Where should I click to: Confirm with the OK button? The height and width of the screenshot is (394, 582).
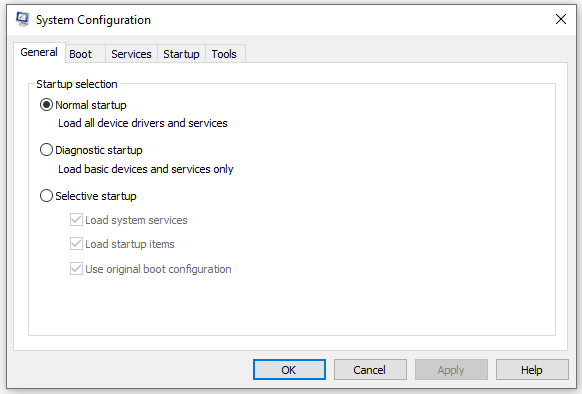289,369
